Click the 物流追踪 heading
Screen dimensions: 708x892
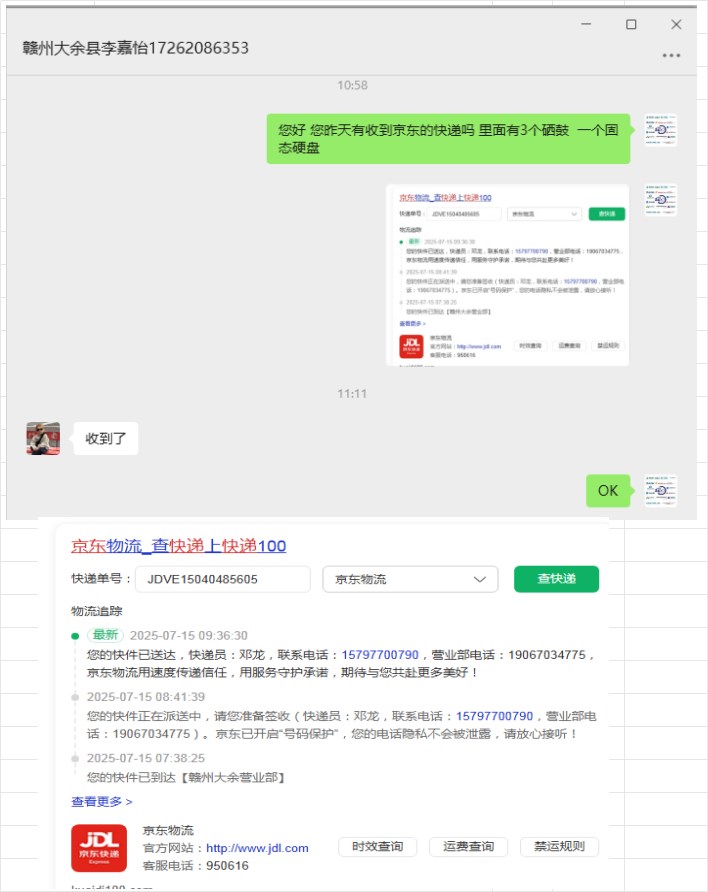97,612
